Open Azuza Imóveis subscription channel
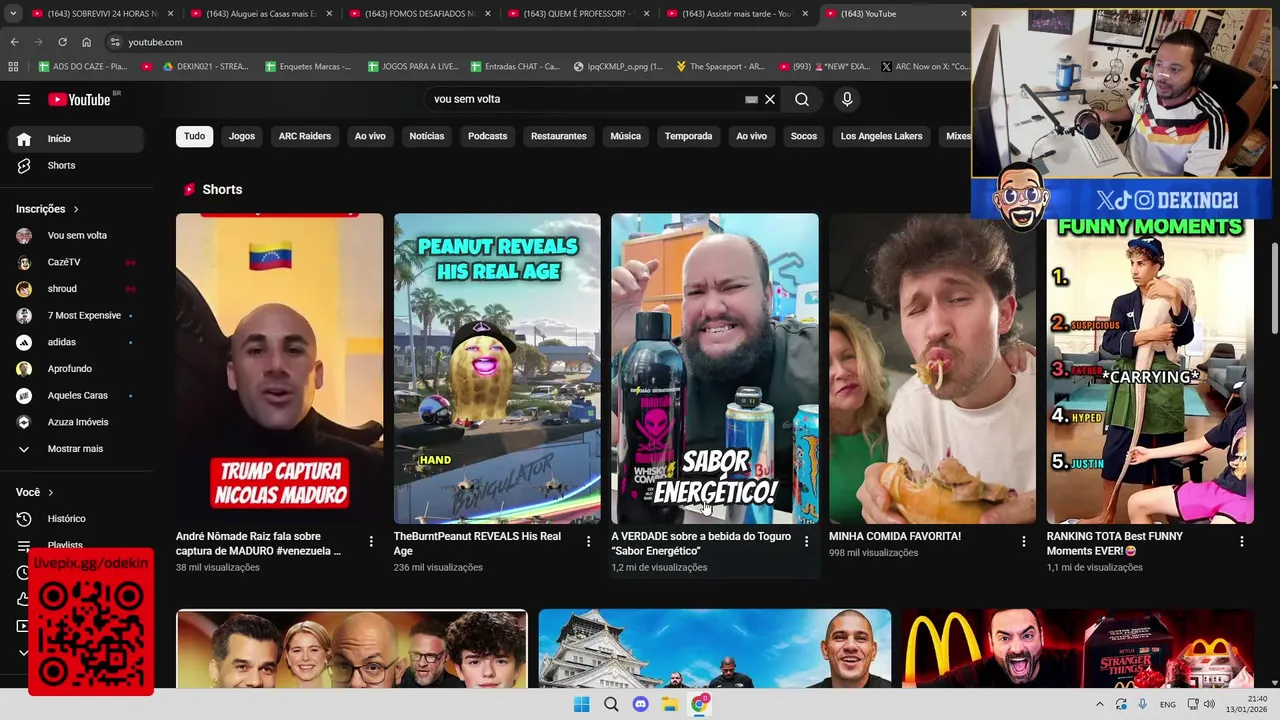The image size is (1280, 720). point(76,422)
